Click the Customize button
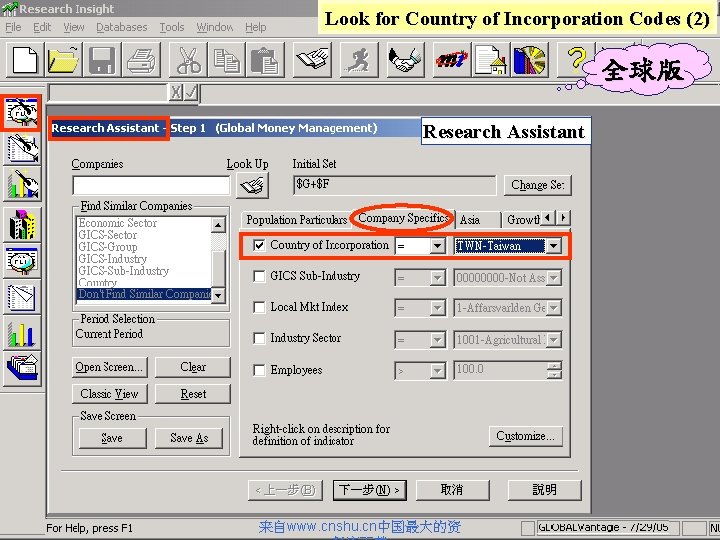The height and width of the screenshot is (540, 720). coord(525,436)
